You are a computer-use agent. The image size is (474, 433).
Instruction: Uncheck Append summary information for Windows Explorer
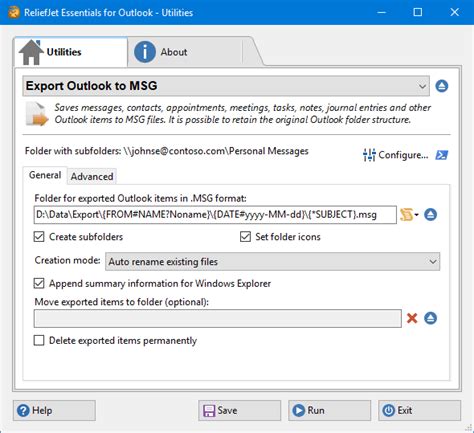tap(39, 284)
